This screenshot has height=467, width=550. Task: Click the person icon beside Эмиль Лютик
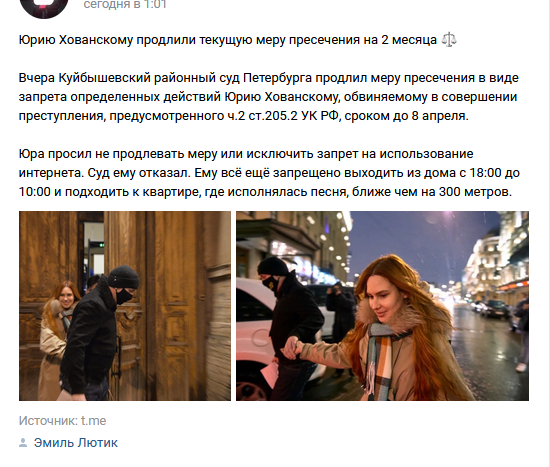click(x=23, y=443)
